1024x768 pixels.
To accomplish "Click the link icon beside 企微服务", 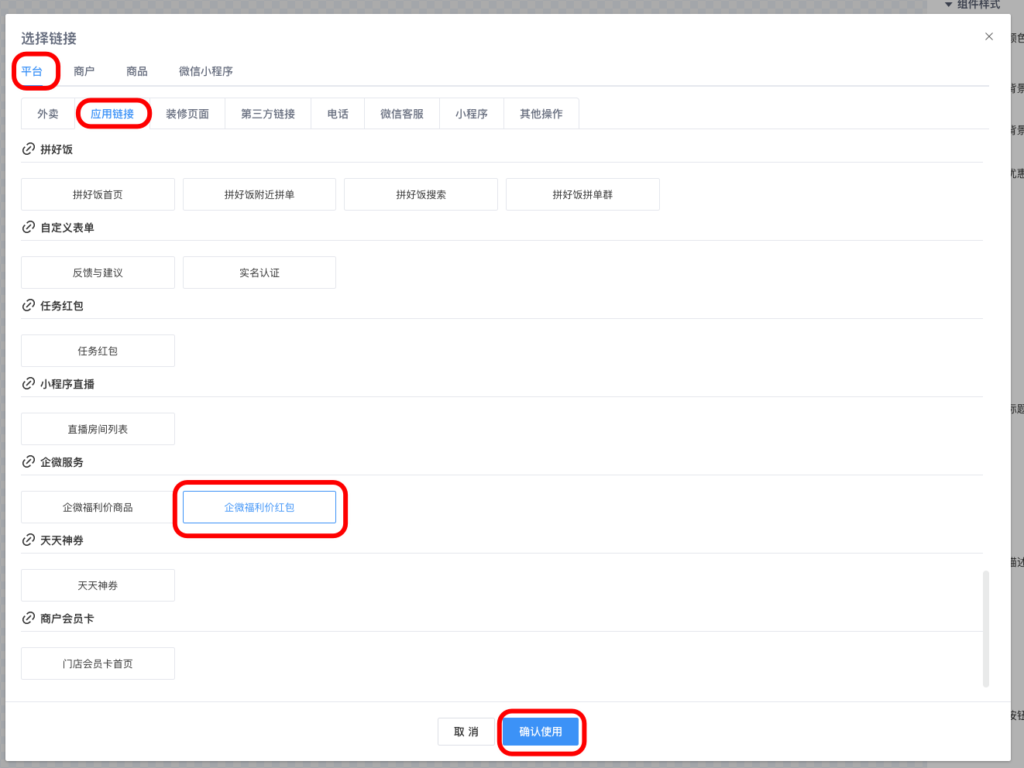I will tap(28, 463).
